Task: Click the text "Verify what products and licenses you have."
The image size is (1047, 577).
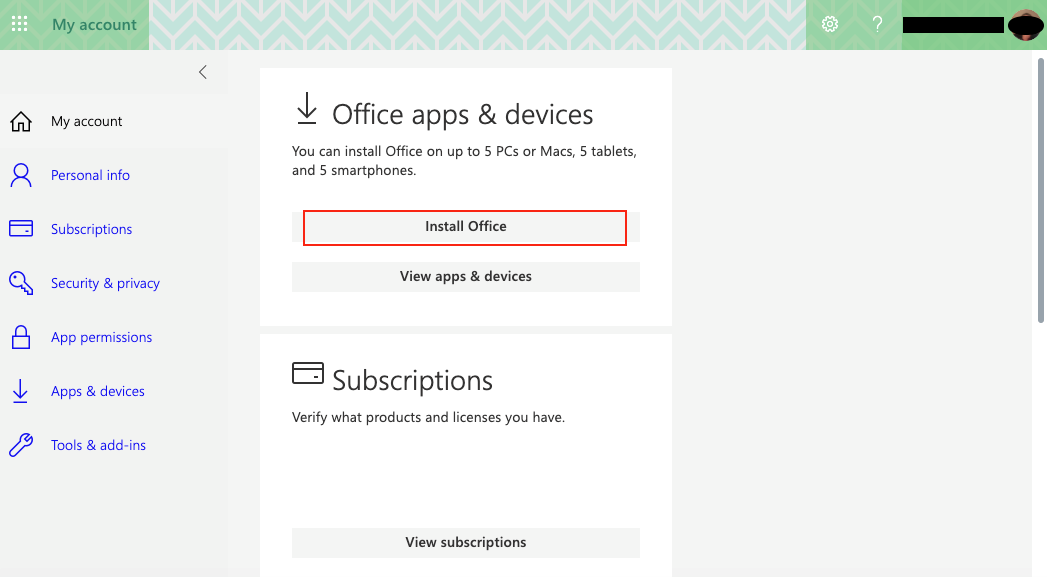Action: pos(428,417)
